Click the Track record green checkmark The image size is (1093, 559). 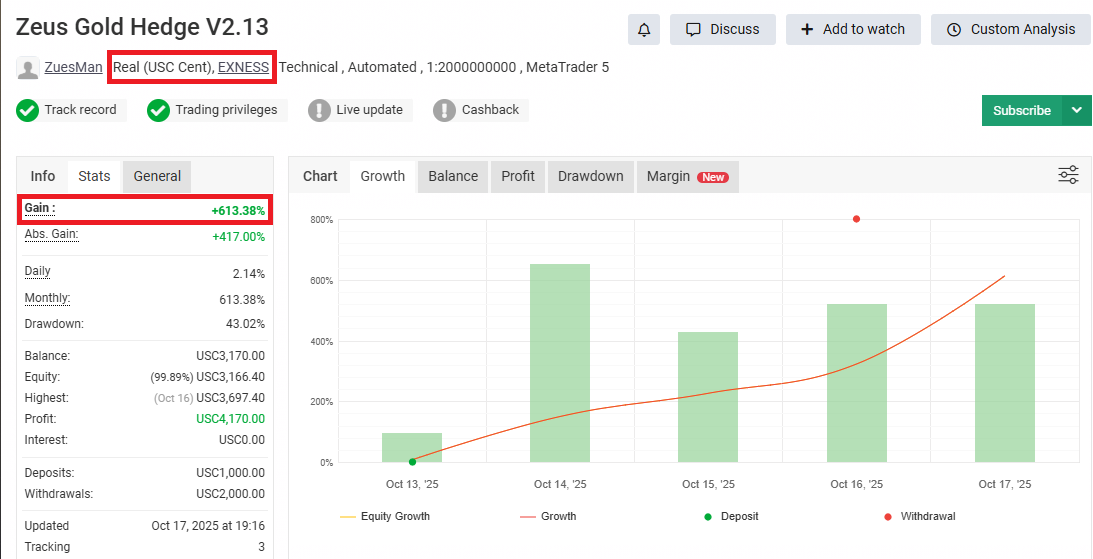[28, 110]
